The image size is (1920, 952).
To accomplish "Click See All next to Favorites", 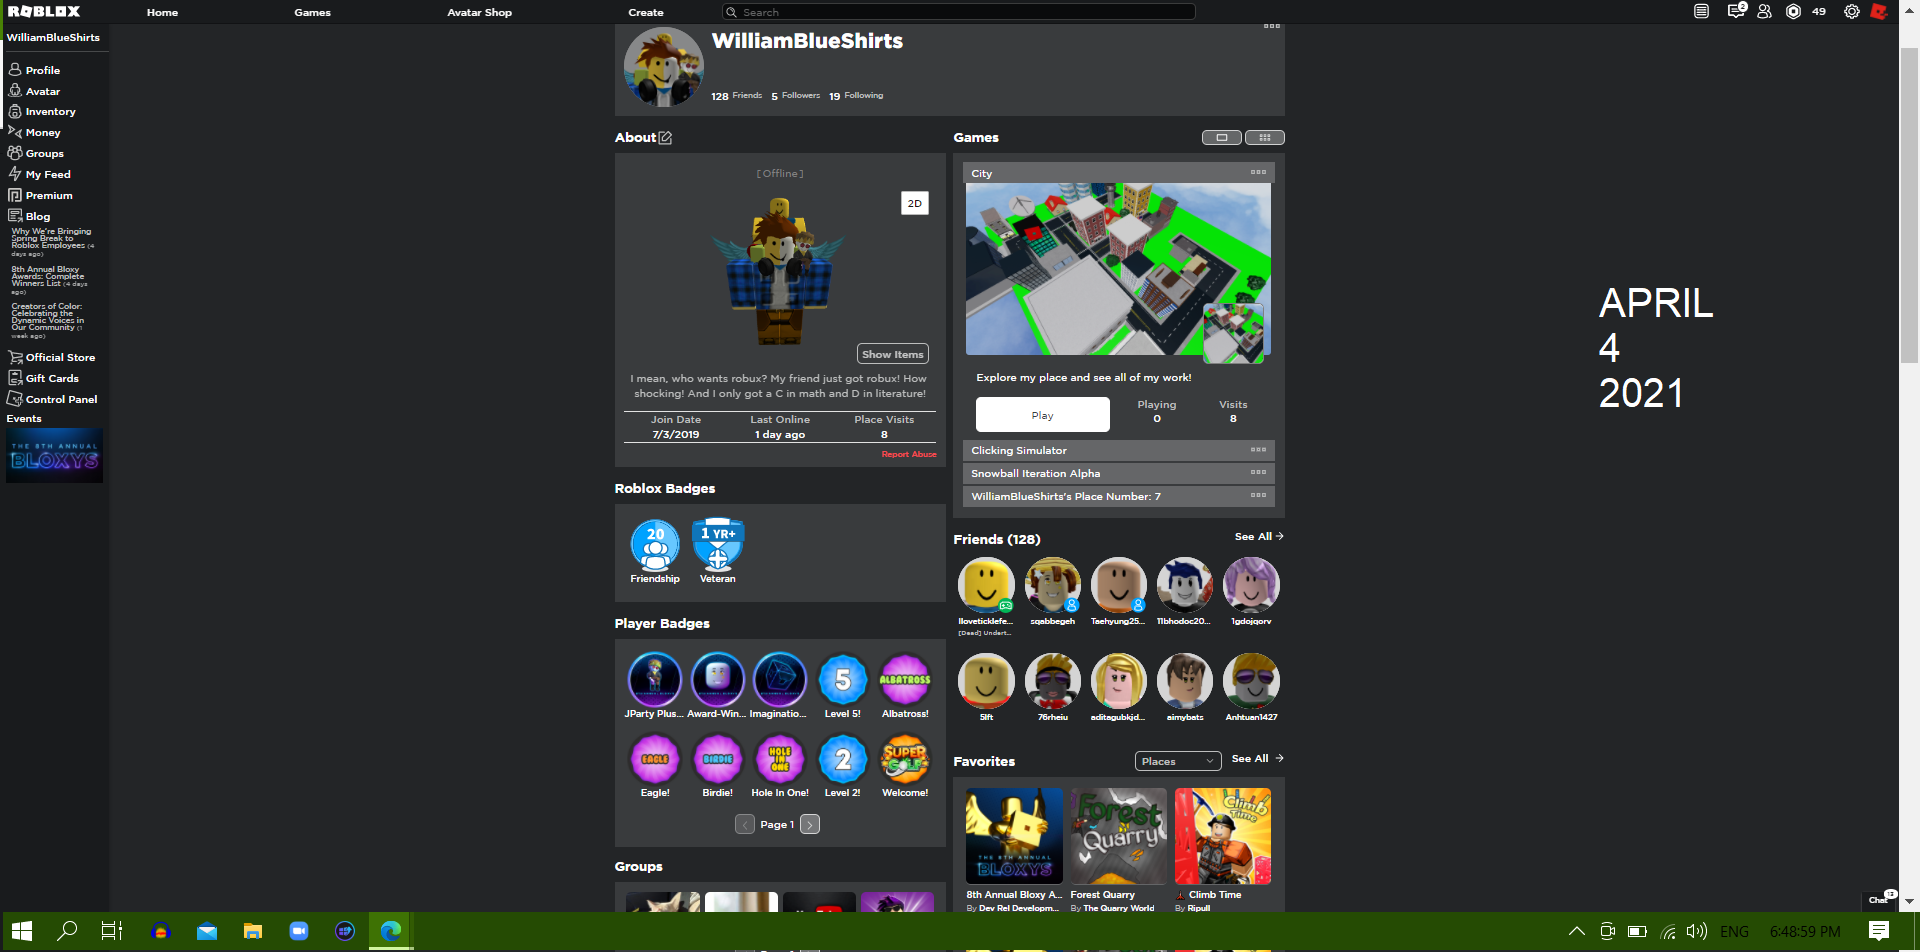I will tap(1257, 758).
